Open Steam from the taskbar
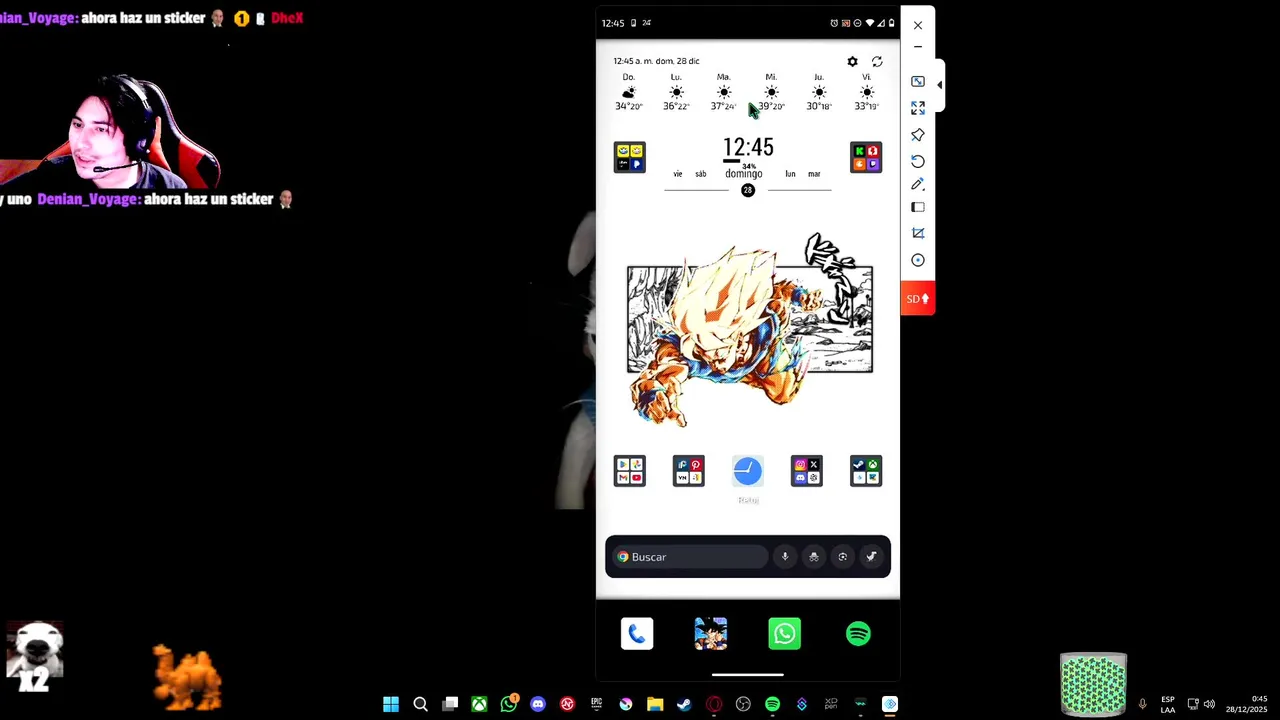This screenshot has height=720, width=1280. pos(684,704)
